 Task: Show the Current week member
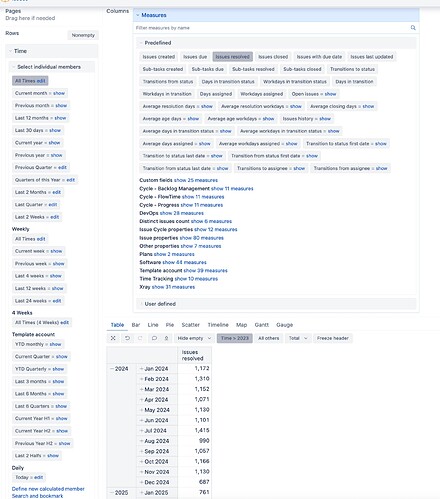click(x=56, y=251)
